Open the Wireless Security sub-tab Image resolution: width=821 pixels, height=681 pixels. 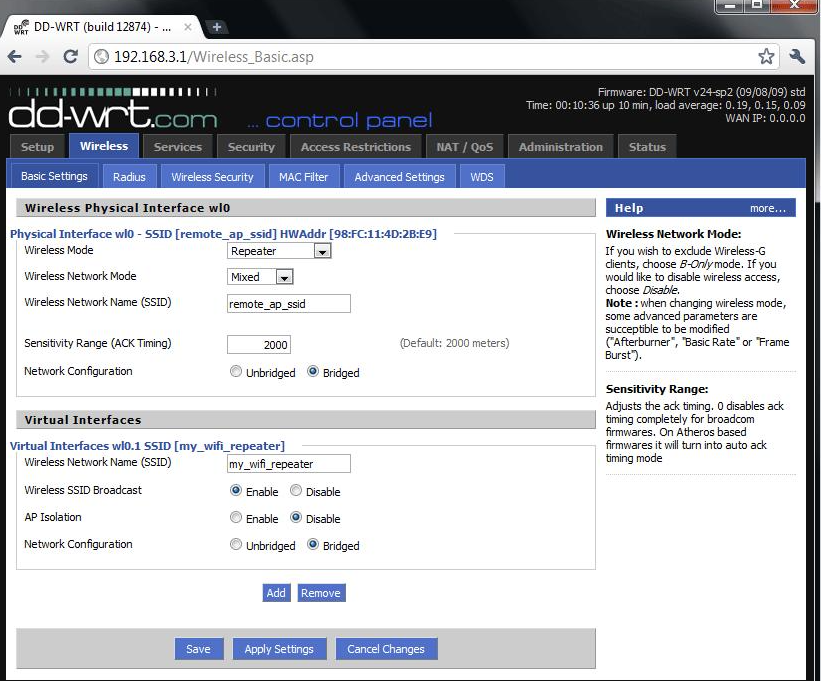pyautogui.click(x=212, y=177)
